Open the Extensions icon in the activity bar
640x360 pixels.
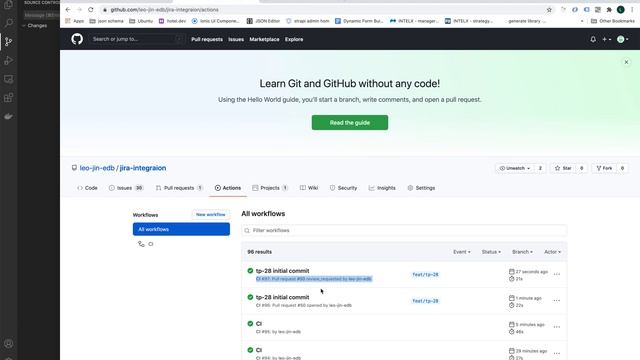9,98
